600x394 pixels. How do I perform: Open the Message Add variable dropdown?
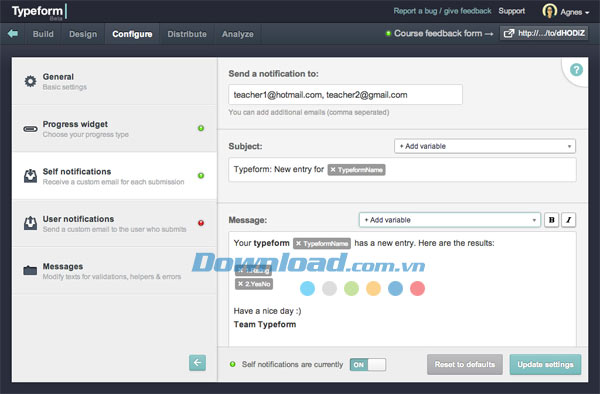pyautogui.click(x=450, y=220)
